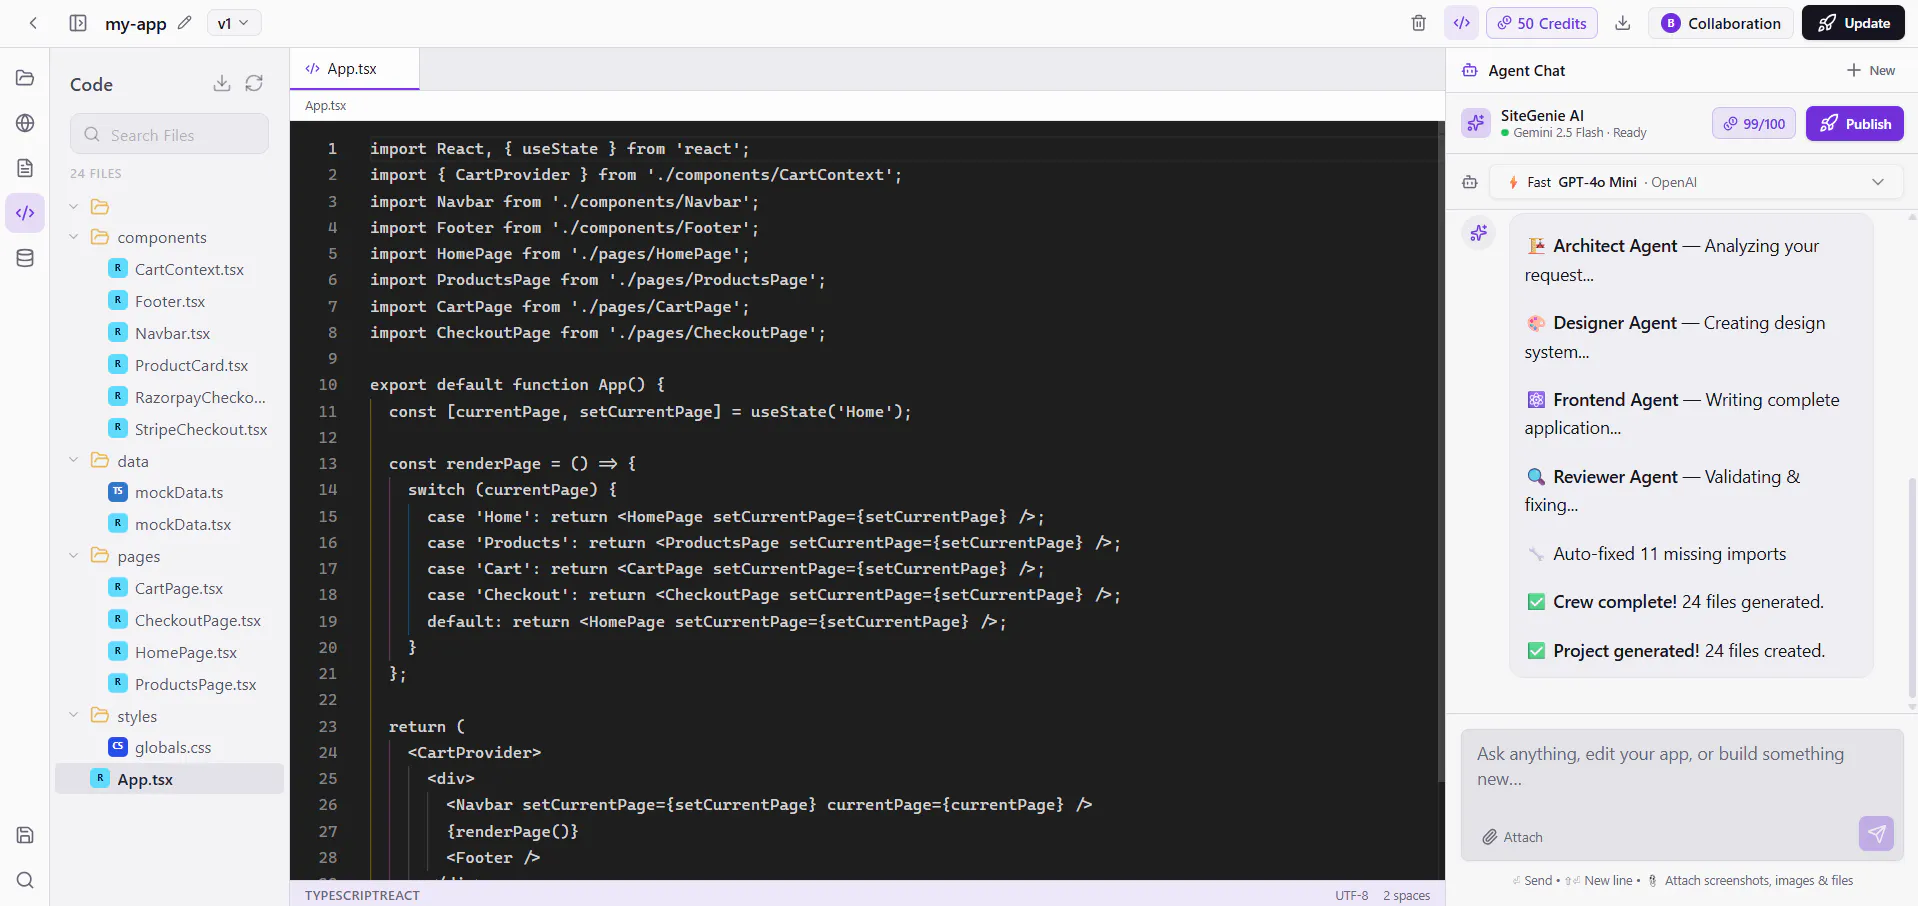Edit project name with pencil icon
Image resolution: width=1918 pixels, height=906 pixels.
tap(184, 23)
